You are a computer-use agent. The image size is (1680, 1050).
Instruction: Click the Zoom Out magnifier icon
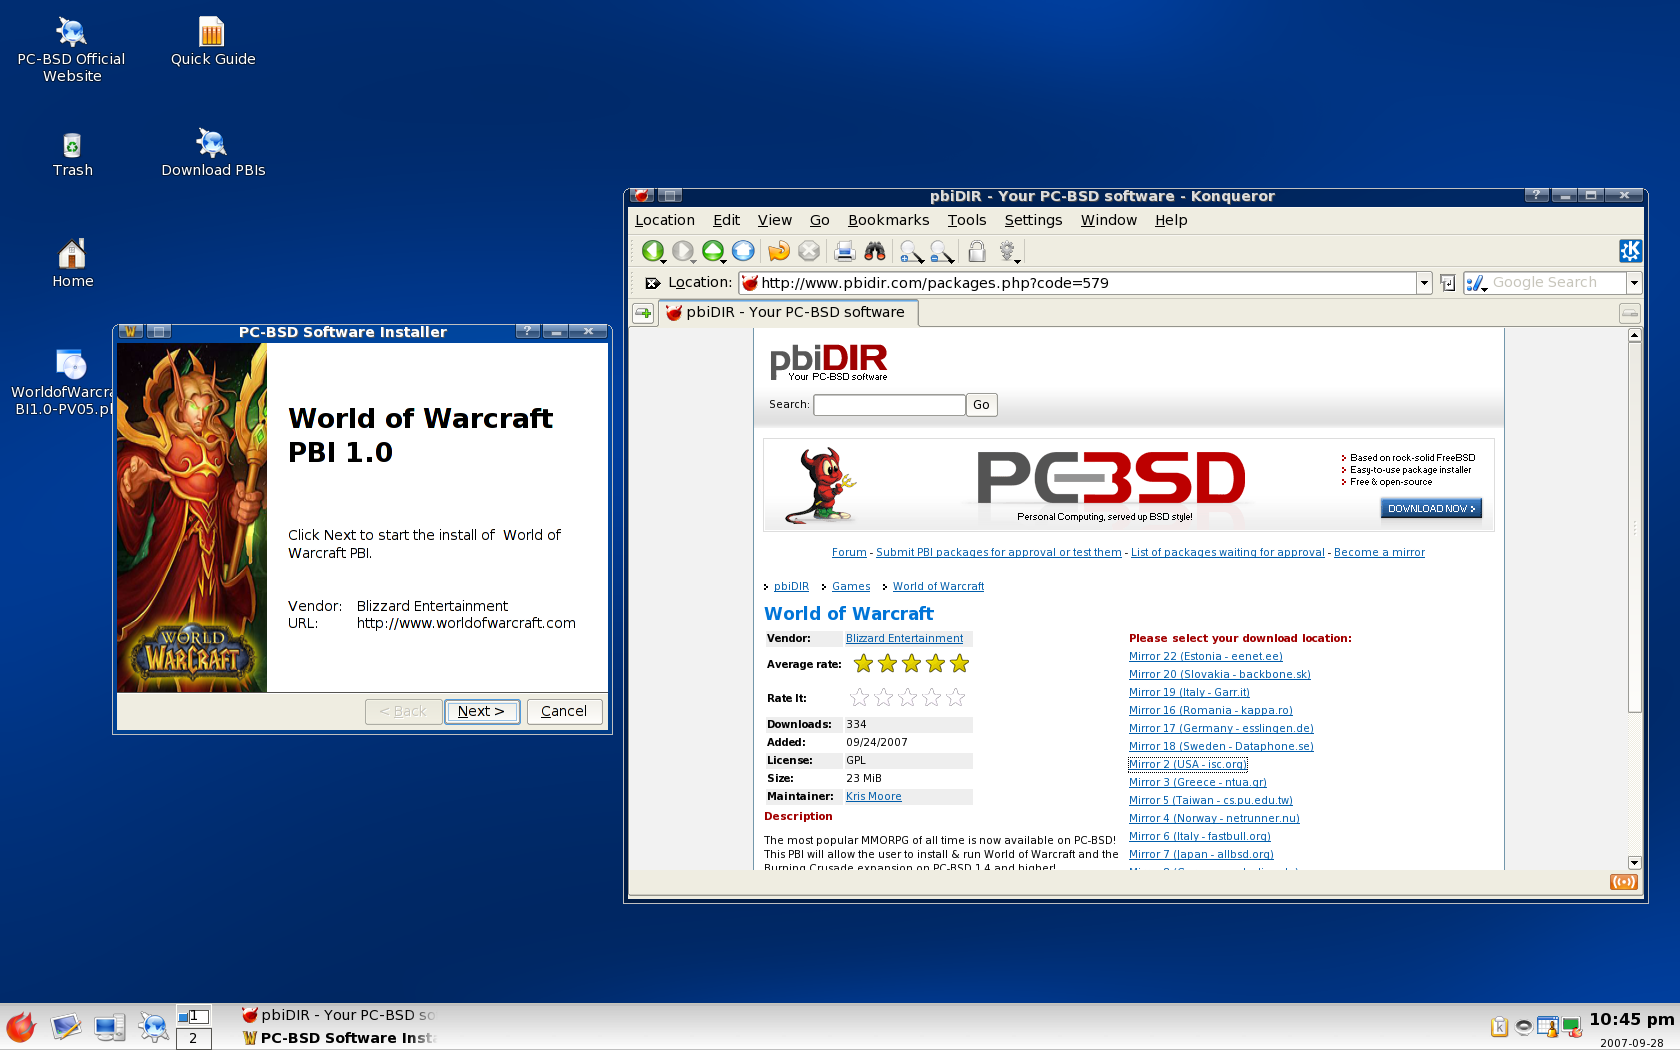coord(941,251)
